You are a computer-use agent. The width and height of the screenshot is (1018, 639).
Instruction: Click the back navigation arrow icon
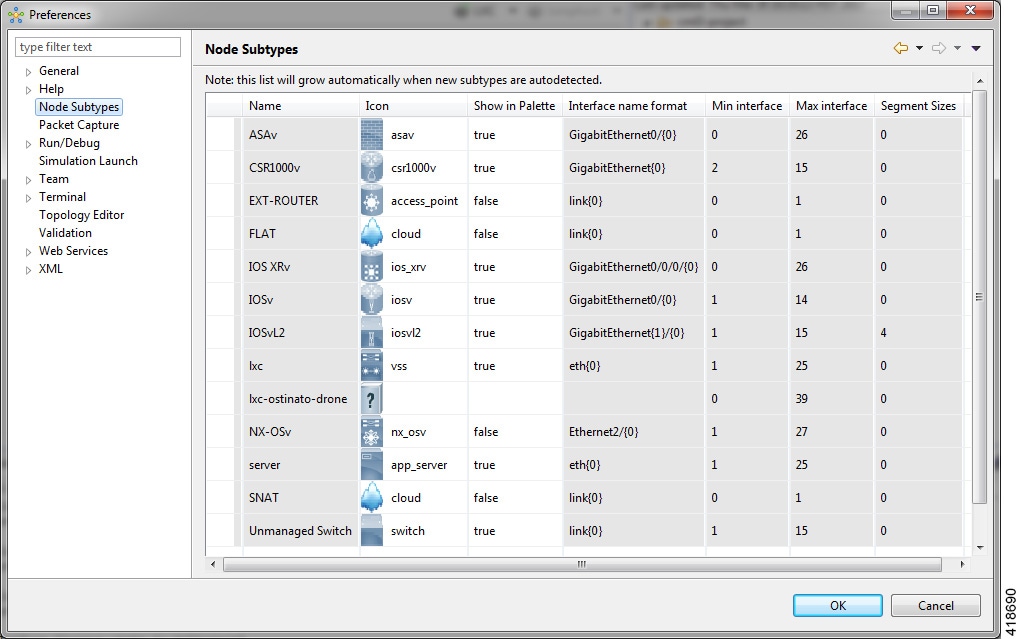coord(901,49)
